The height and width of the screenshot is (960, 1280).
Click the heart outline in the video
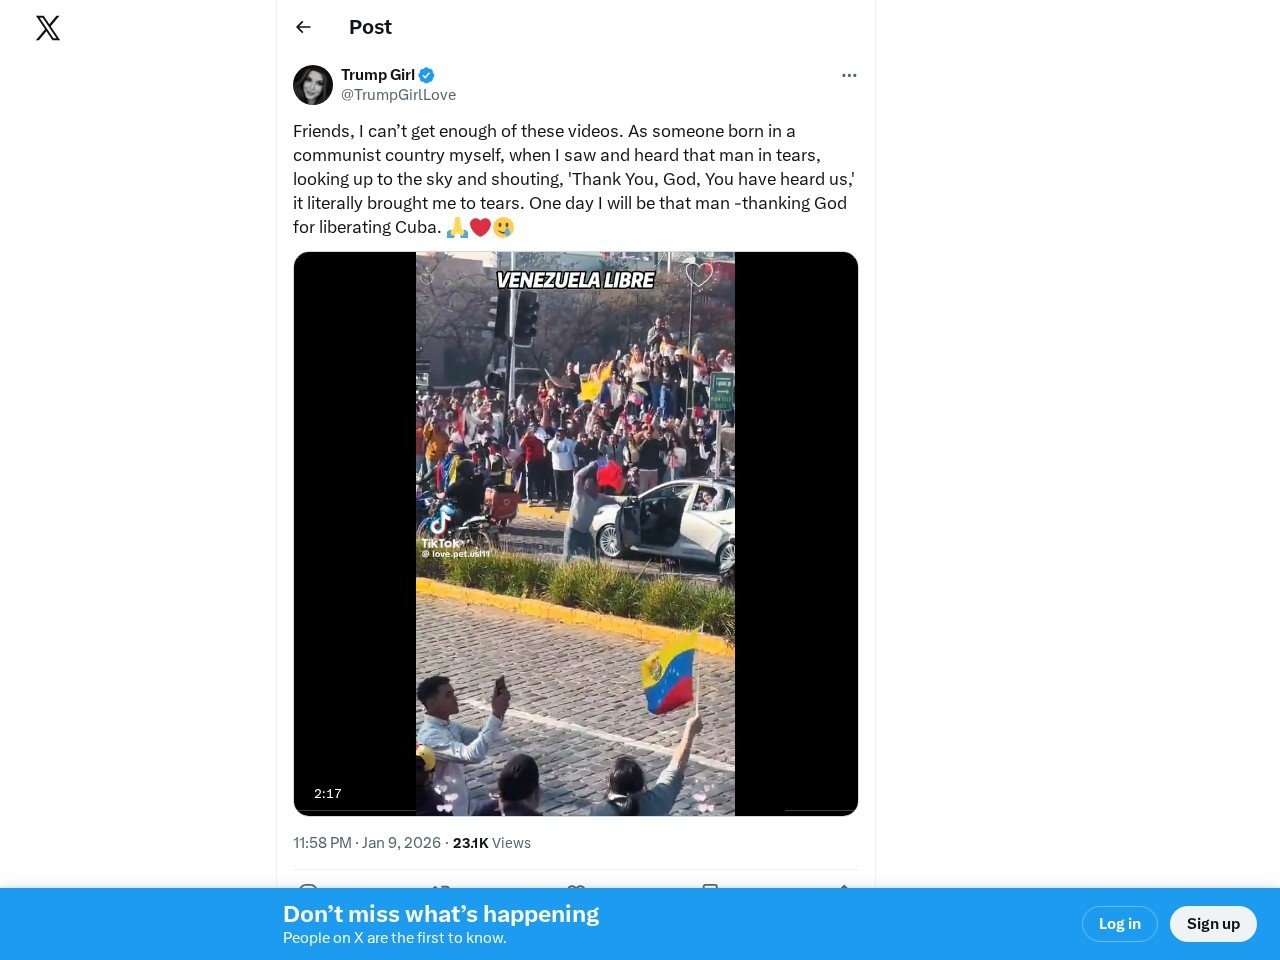[699, 273]
